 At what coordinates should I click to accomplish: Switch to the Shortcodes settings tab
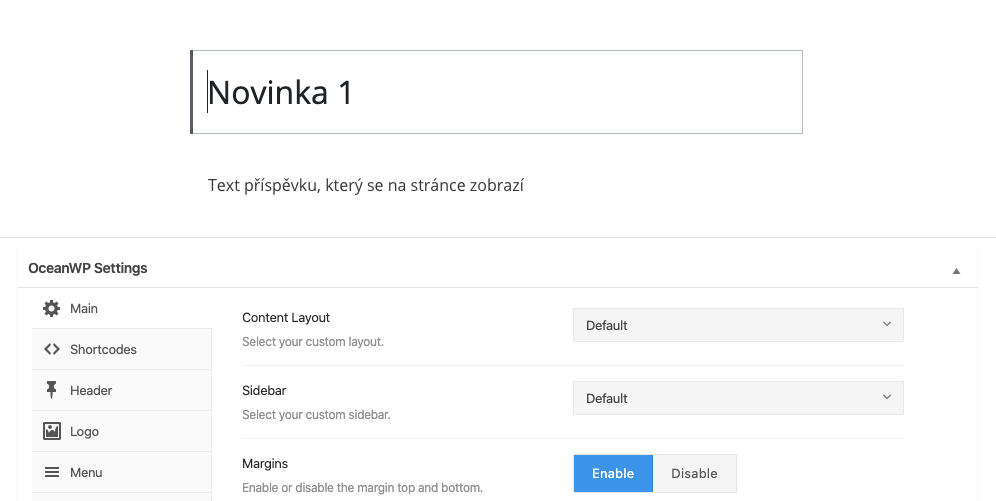[x=122, y=349]
